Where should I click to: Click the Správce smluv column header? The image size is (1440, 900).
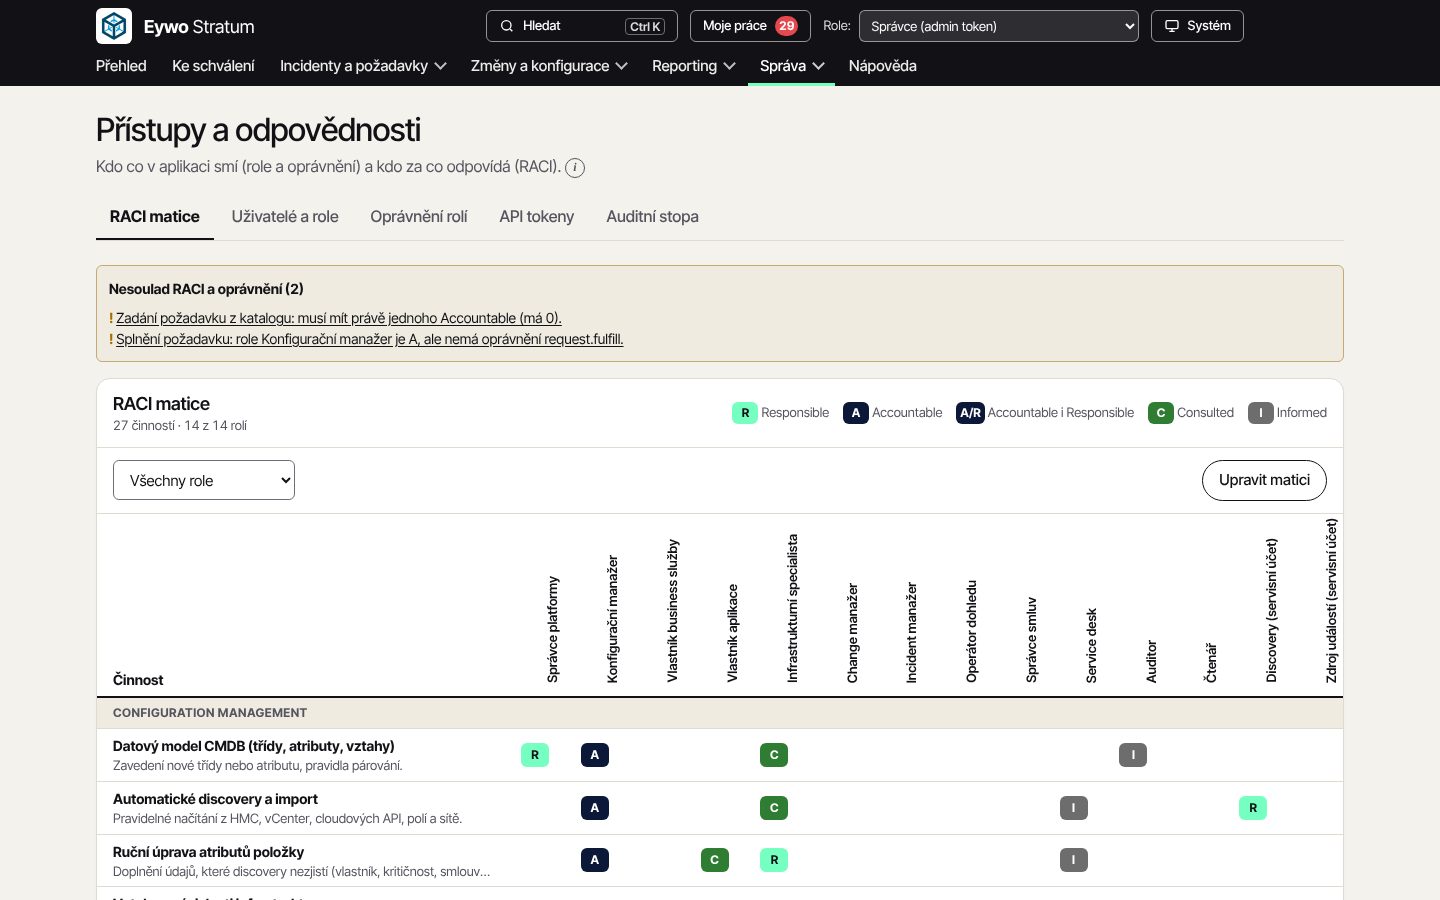(1031, 640)
